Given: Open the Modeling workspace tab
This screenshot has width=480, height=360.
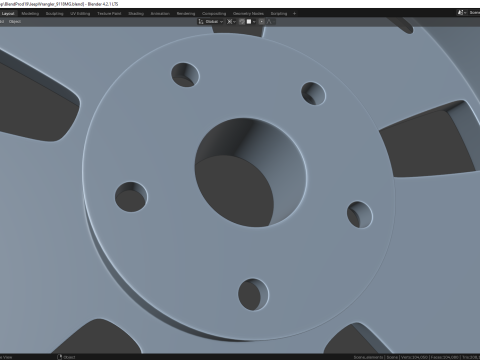Looking at the screenshot, I should point(30,14).
